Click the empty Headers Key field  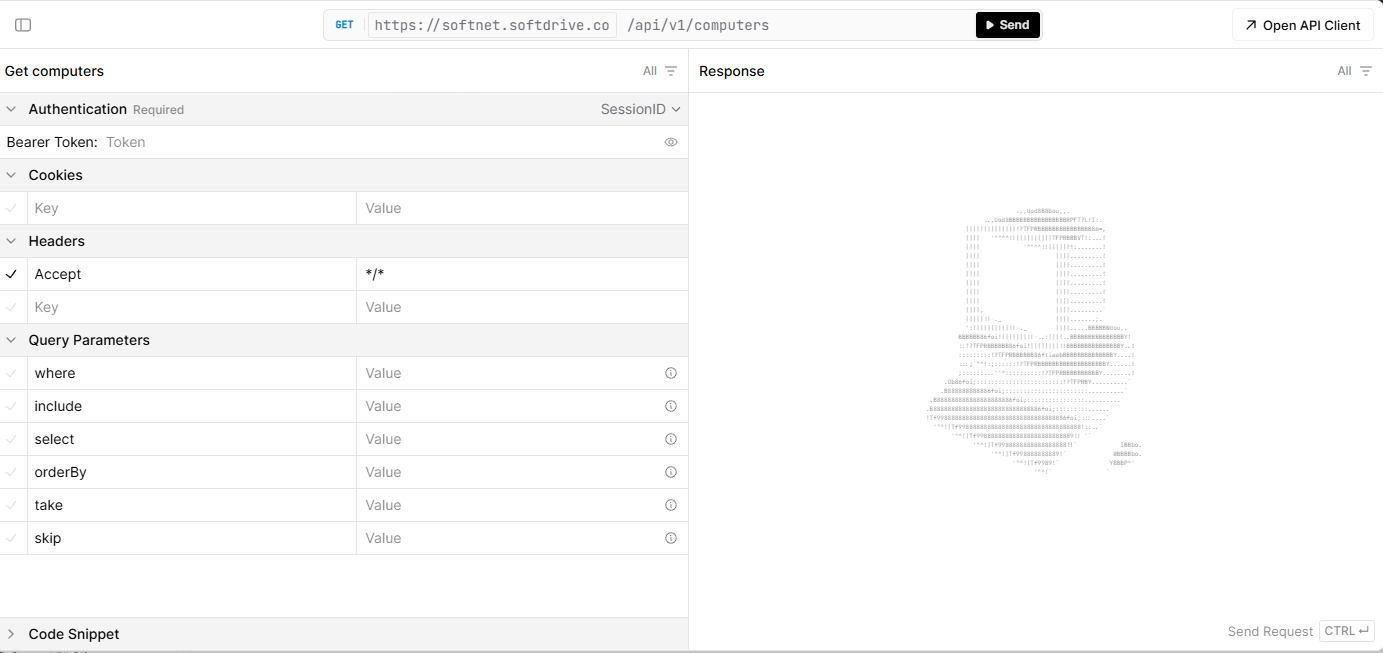point(192,307)
